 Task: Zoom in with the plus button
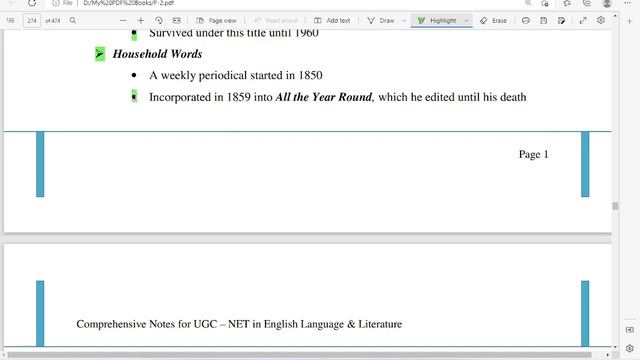(x=141, y=20)
